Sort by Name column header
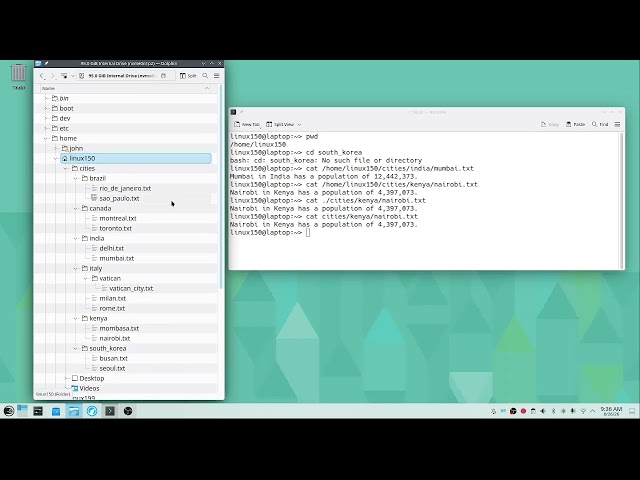 coord(126,88)
